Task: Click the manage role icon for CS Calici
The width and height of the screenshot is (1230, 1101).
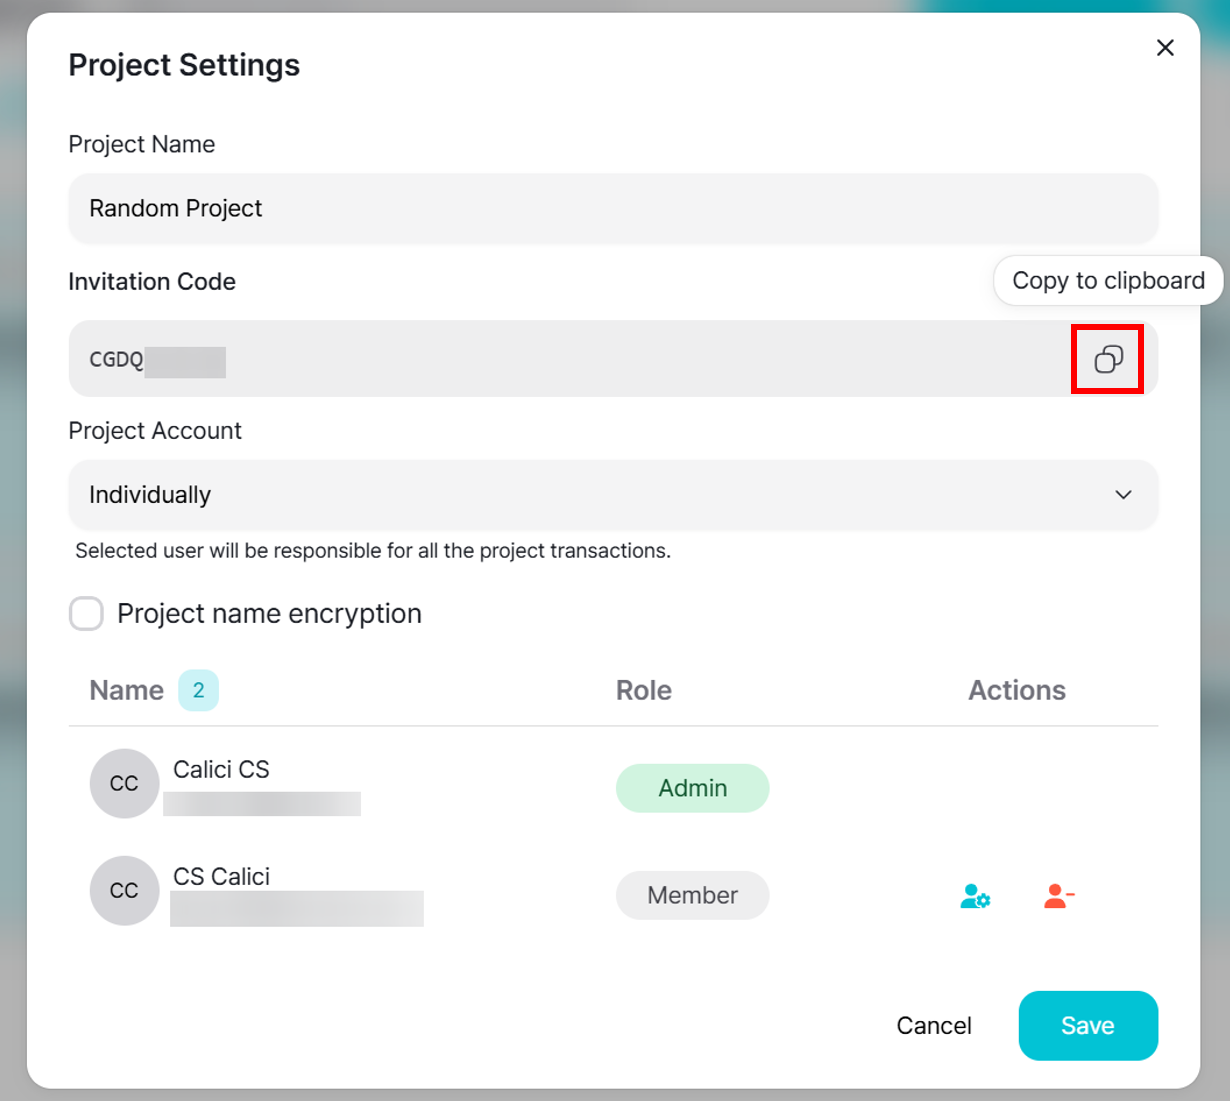Action: pos(975,896)
